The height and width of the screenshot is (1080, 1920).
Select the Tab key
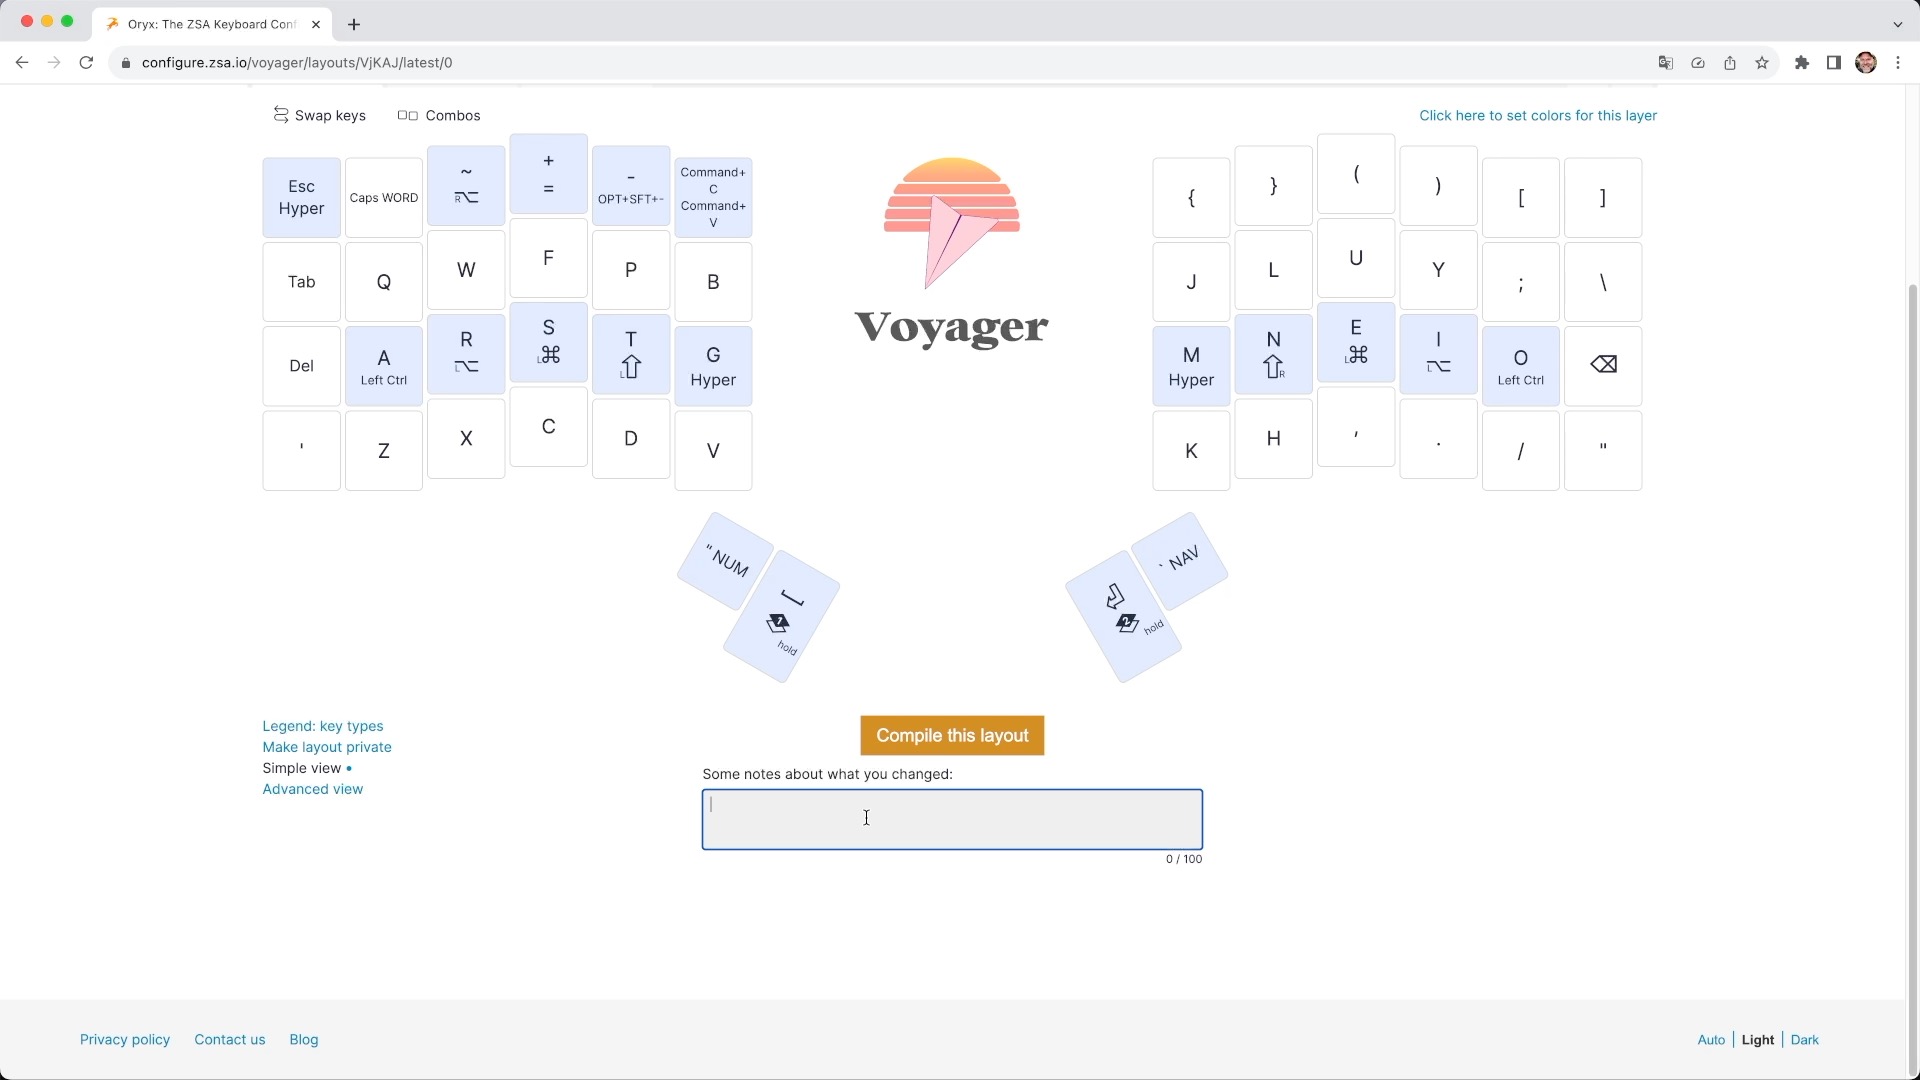(x=301, y=282)
